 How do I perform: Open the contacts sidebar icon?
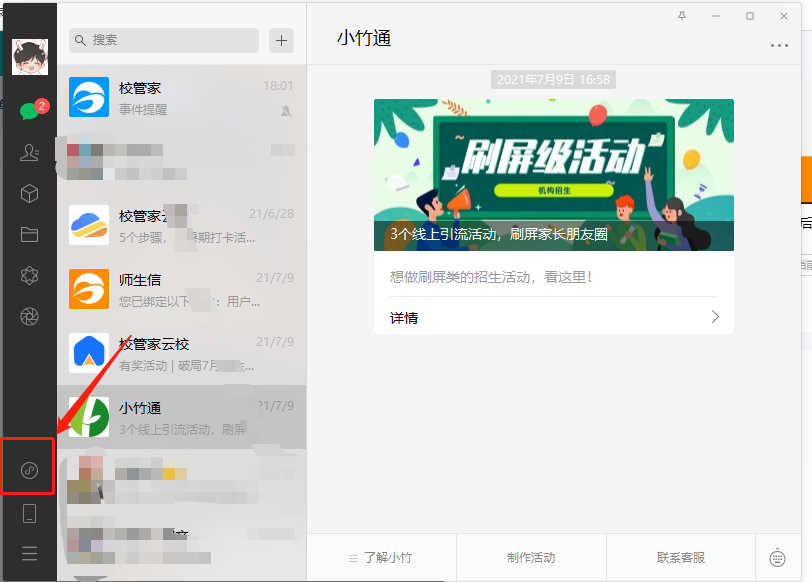[30, 152]
